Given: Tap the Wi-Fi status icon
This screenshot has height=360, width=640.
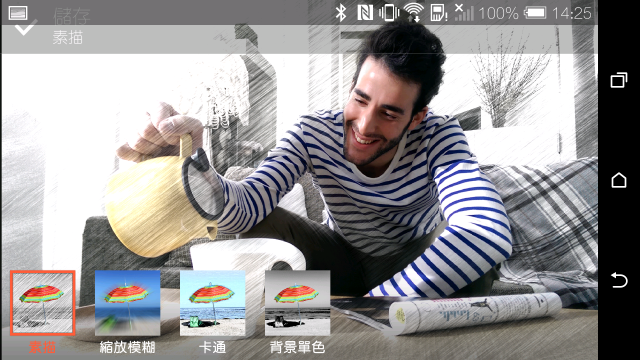Looking at the screenshot, I should [x=413, y=13].
